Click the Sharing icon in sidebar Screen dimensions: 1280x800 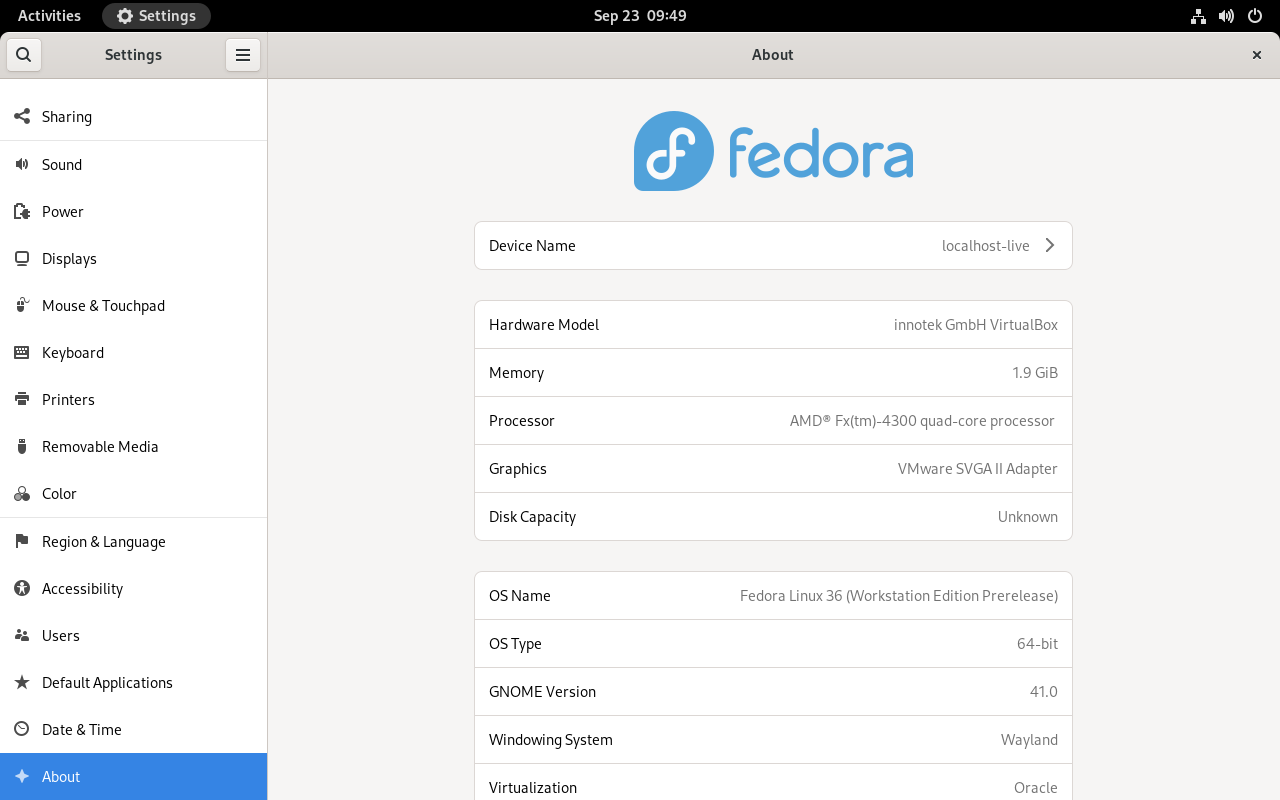pyautogui.click(x=22, y=117)
